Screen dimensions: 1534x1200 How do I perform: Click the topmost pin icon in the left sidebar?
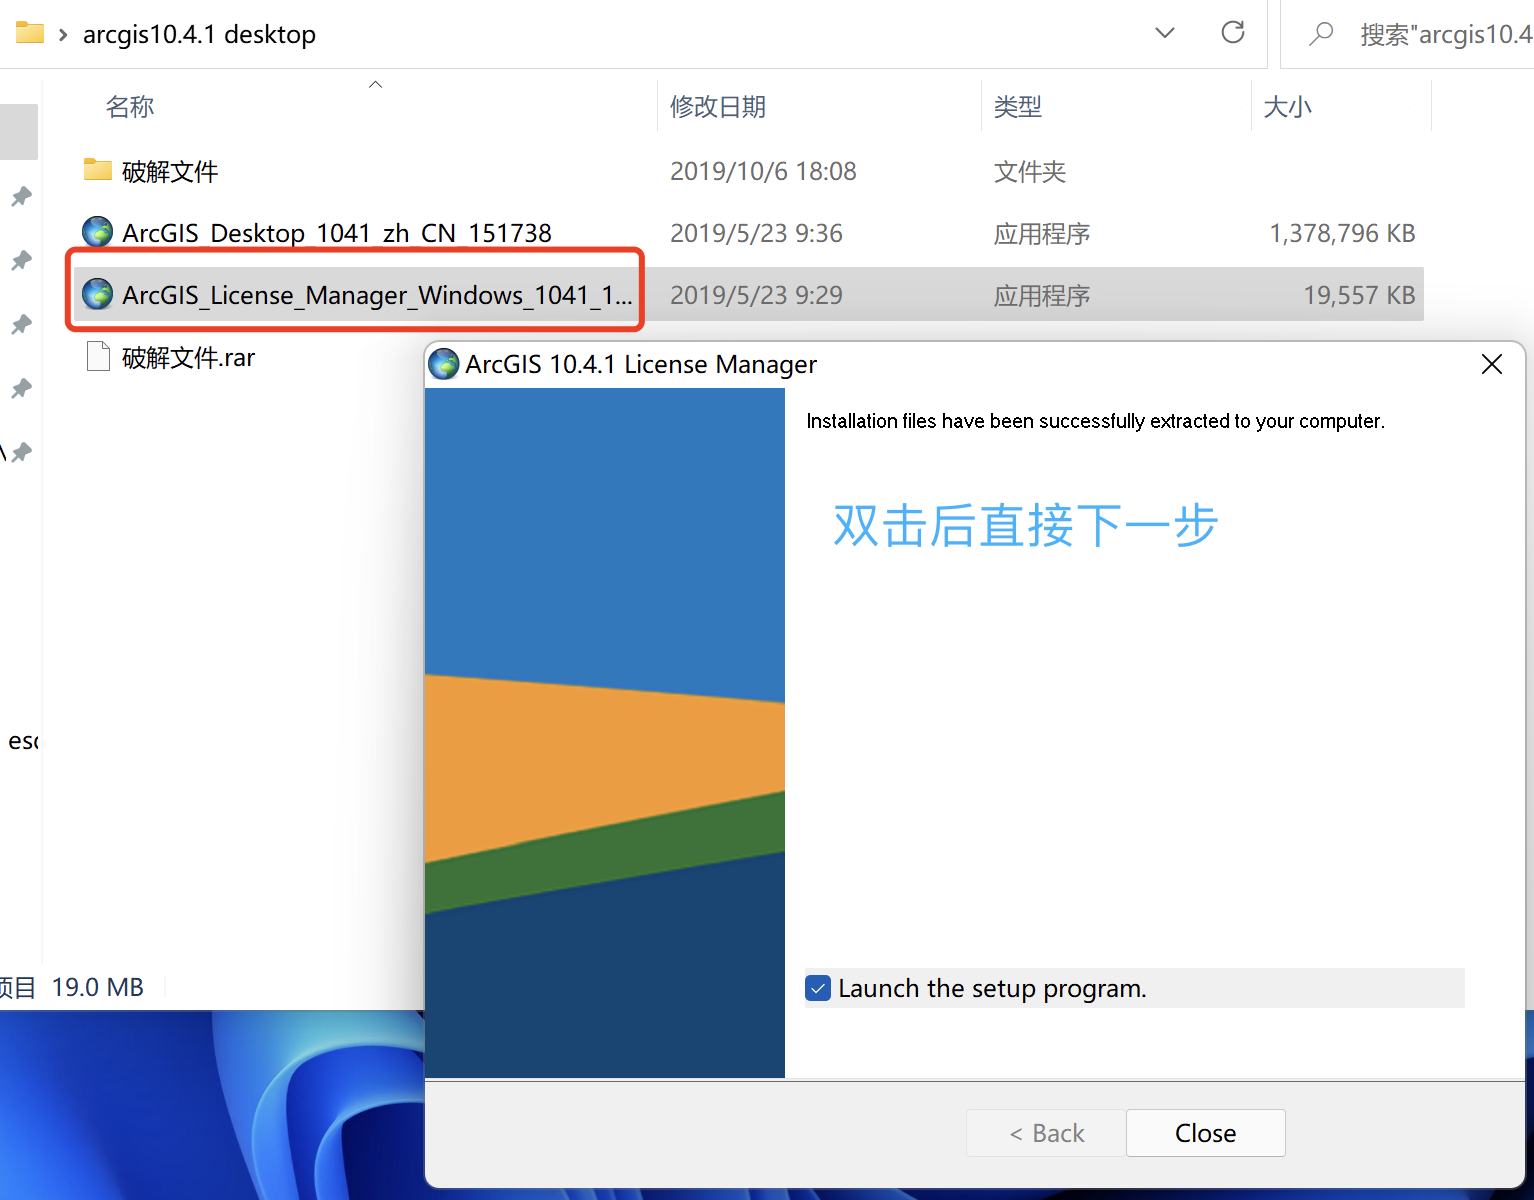click(20, 196)
